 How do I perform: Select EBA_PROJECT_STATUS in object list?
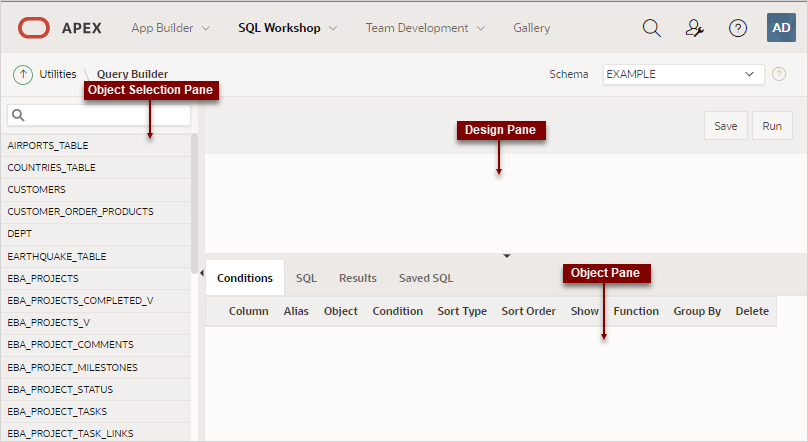click(x=96, y=389)
